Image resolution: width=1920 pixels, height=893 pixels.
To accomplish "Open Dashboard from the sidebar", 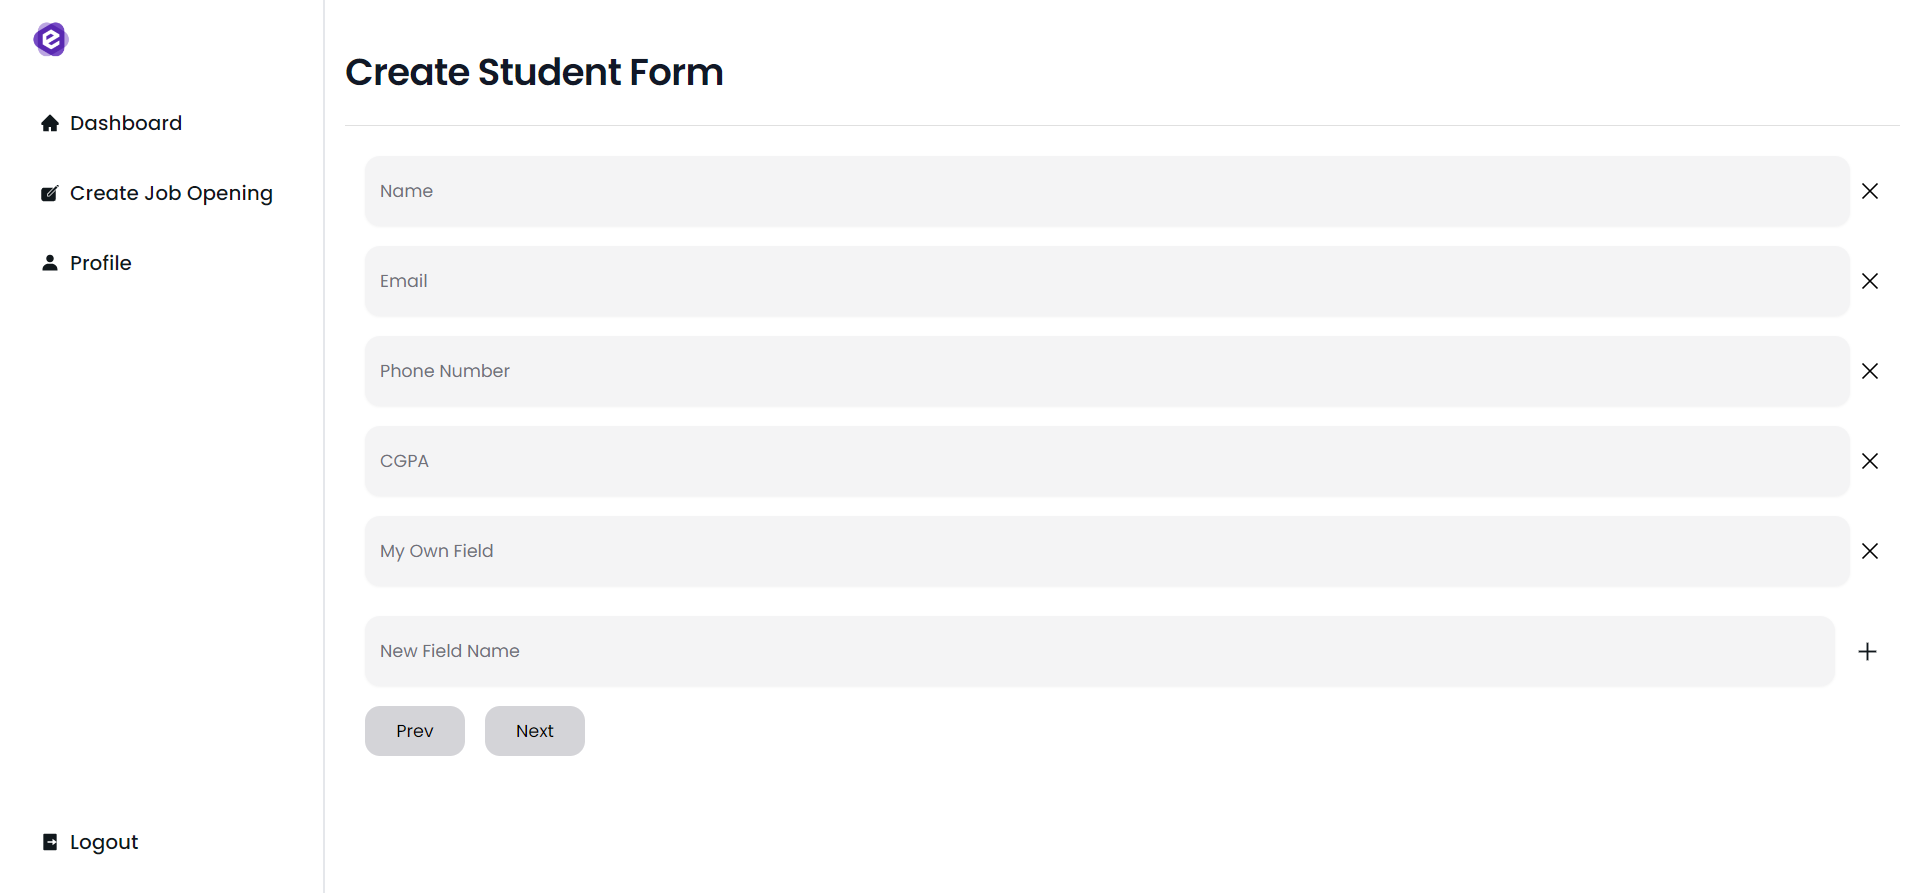I will (x=126, y=123).
